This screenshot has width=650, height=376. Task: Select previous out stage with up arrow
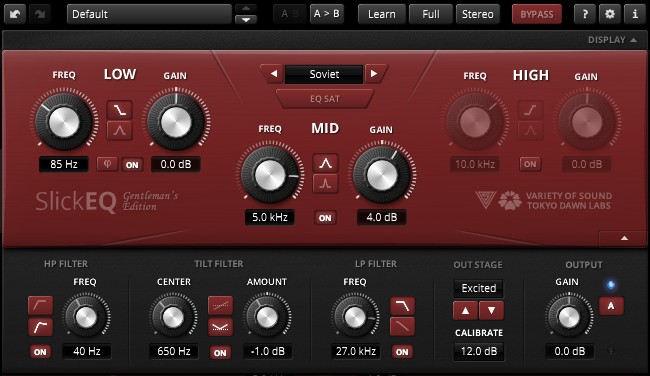pos(466,310)
